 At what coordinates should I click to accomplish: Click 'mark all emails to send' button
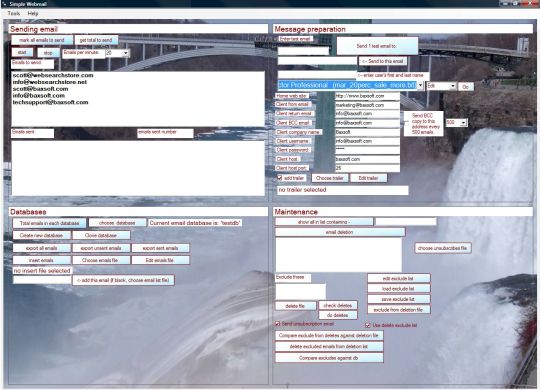click(x=42, y=40)
